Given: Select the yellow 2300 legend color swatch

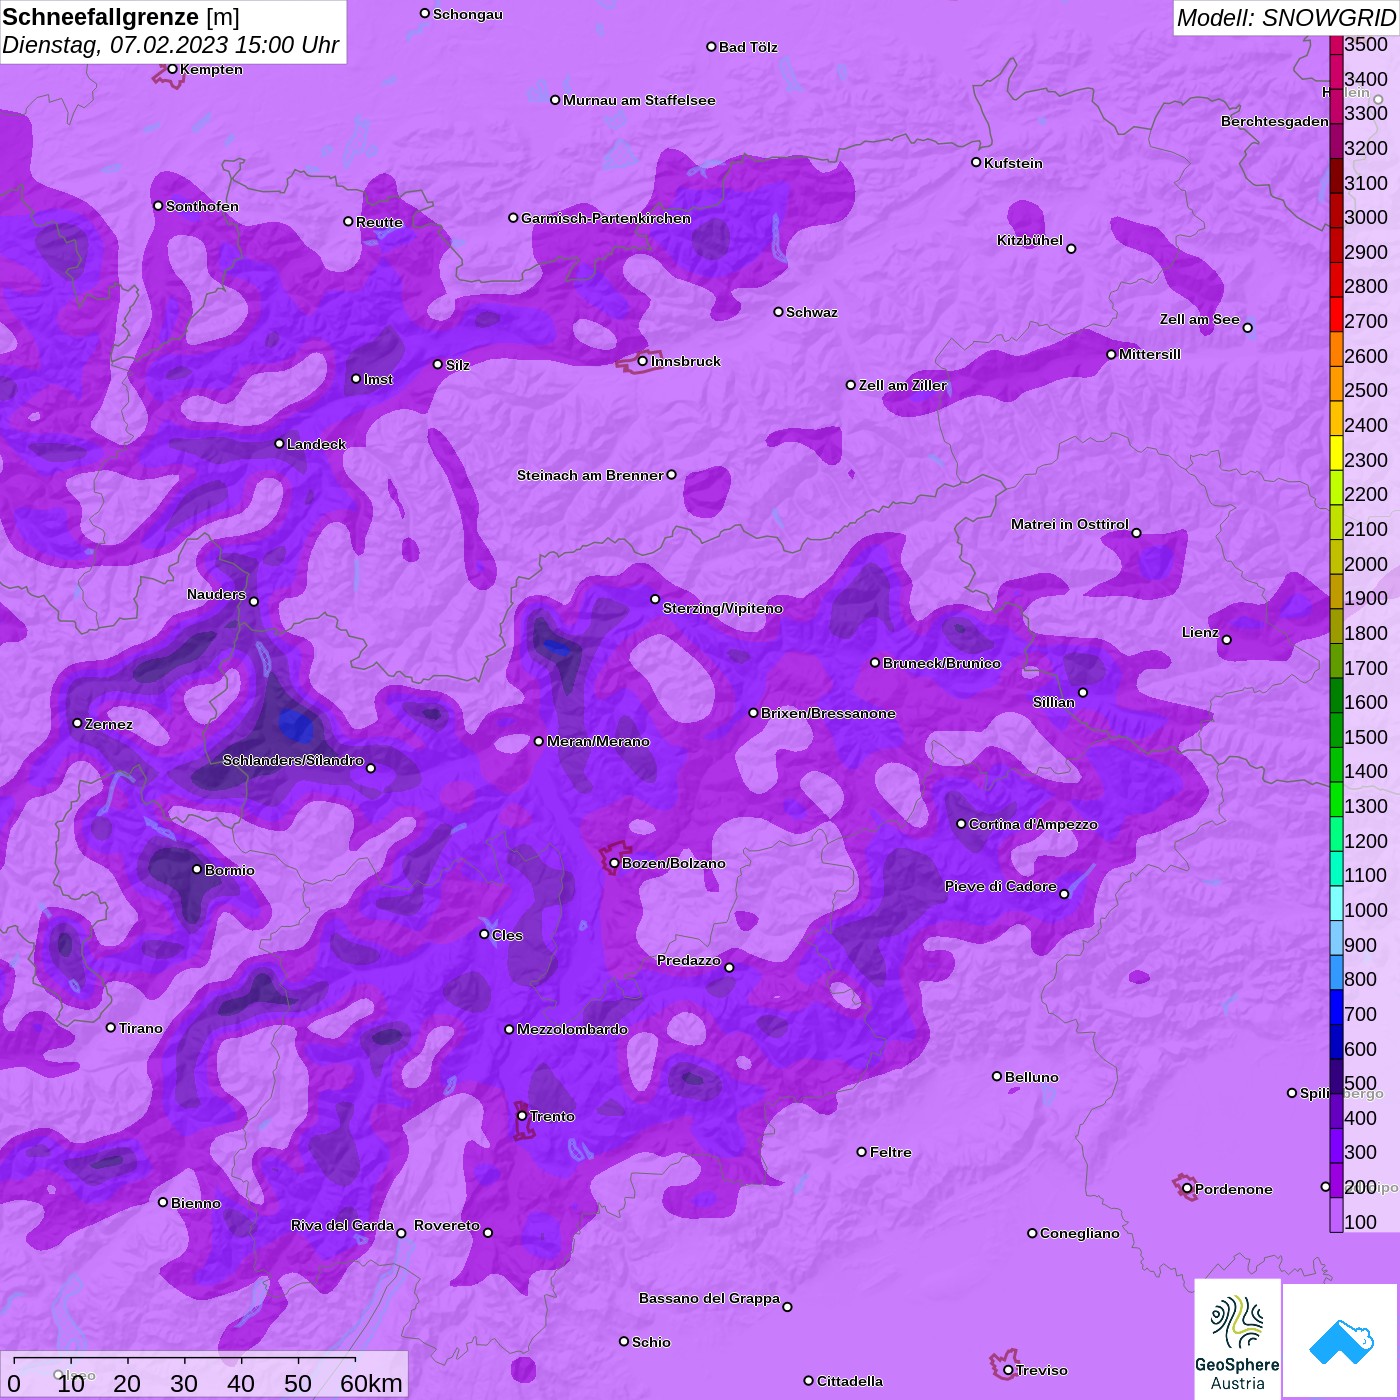Looking at the screenshot, I should point(1336,453).
